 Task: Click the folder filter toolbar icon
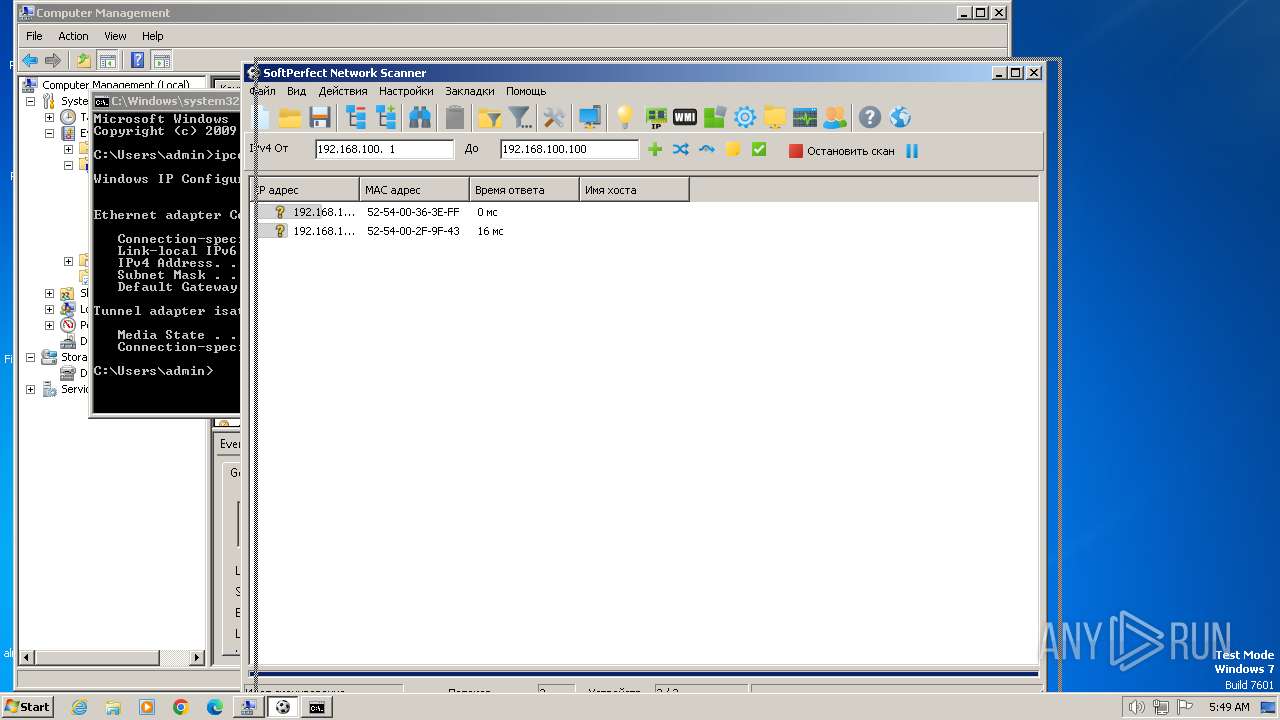(x=489, y=118)
